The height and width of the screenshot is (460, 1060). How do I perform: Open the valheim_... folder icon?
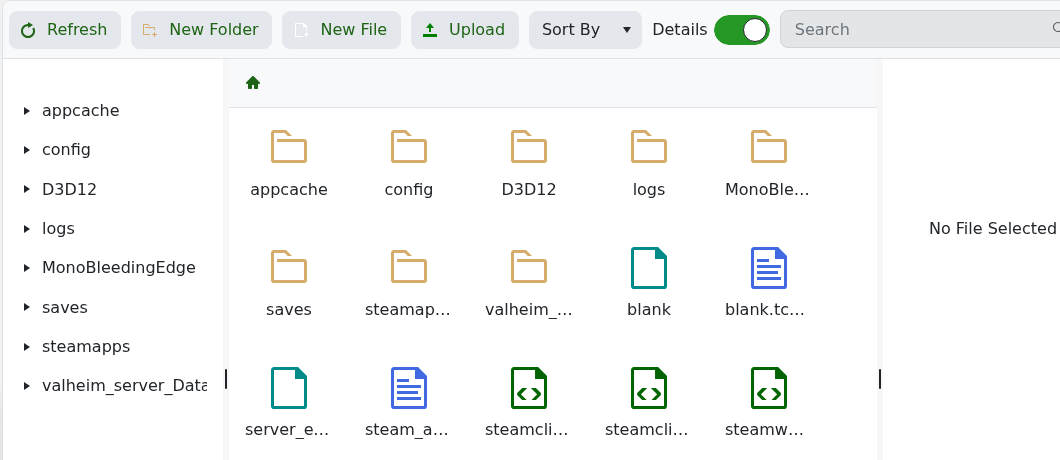pyautogui.click(x=529, y=267)
